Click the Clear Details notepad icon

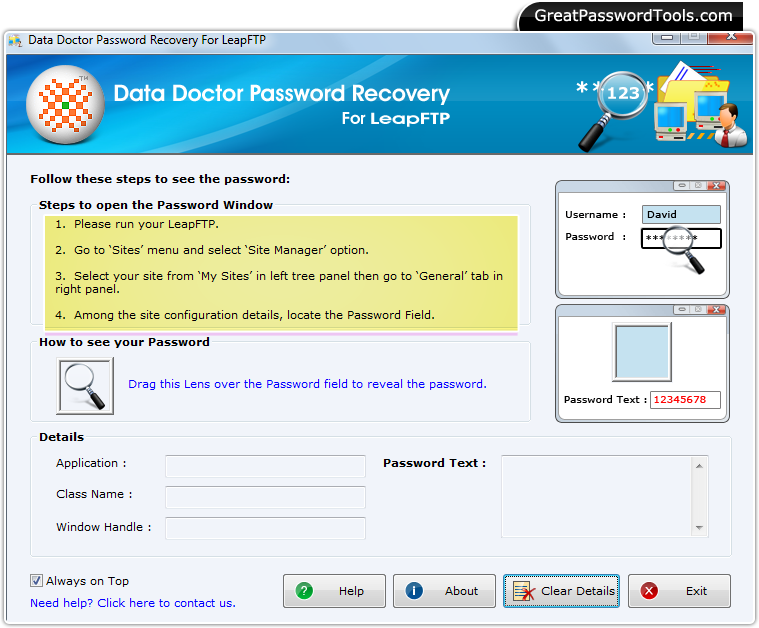tap(524, 591)
